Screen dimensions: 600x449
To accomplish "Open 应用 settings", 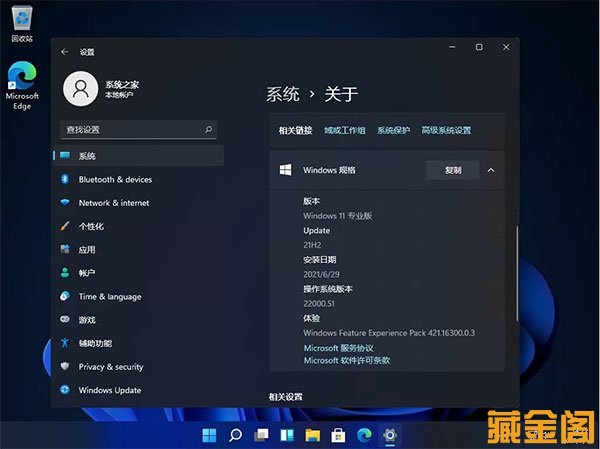I will pyautogui.click(x=87, y=250).
